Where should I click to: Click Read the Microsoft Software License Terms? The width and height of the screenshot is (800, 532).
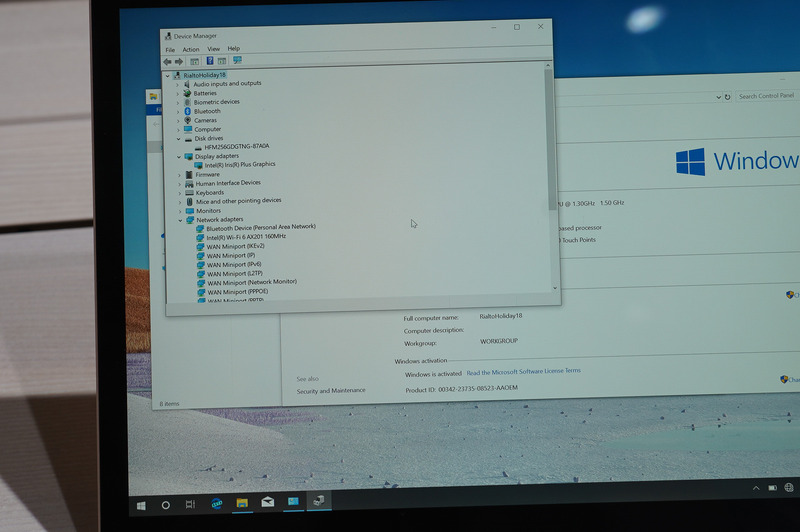(523, 371)
